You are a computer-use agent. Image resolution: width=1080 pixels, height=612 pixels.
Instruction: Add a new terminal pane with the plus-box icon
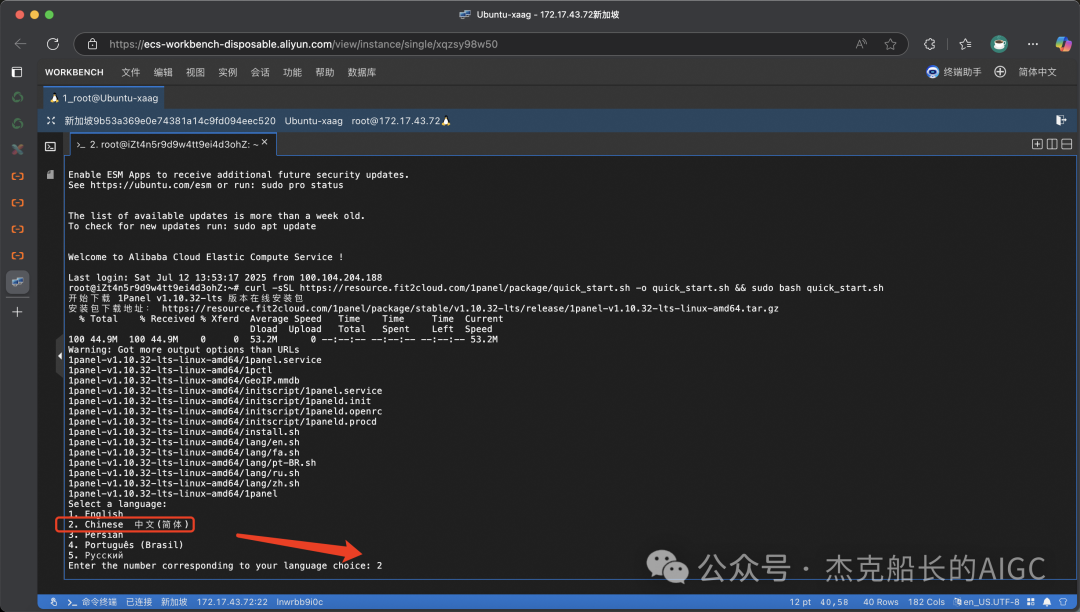point(1037,144)
